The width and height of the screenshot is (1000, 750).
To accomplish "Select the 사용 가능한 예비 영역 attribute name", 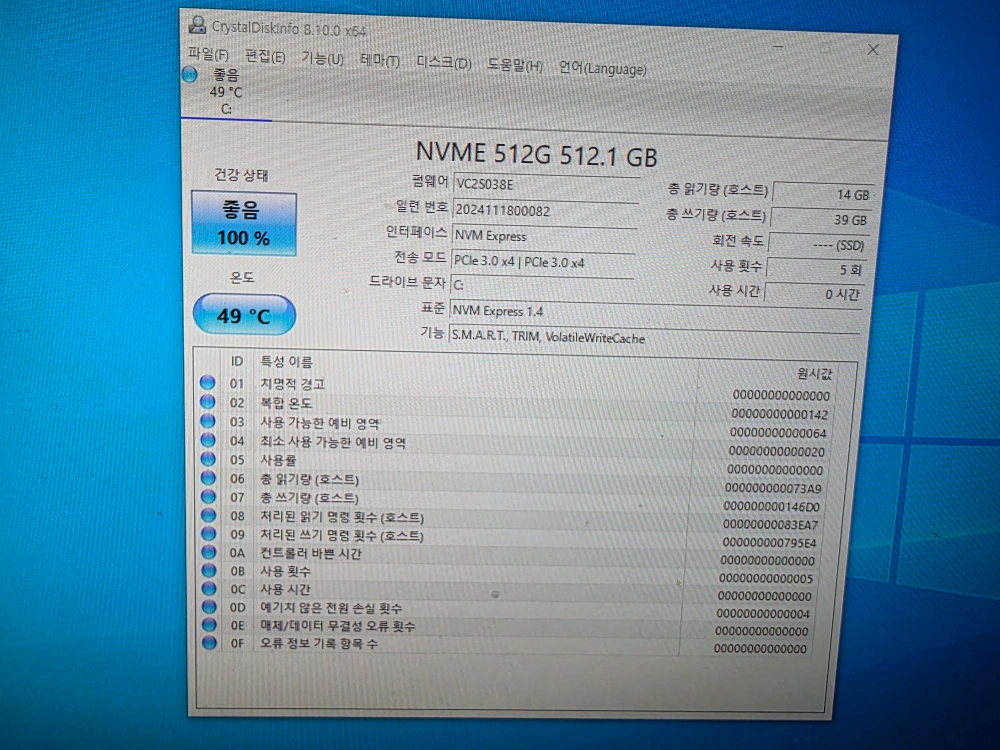I will (320, 423).
